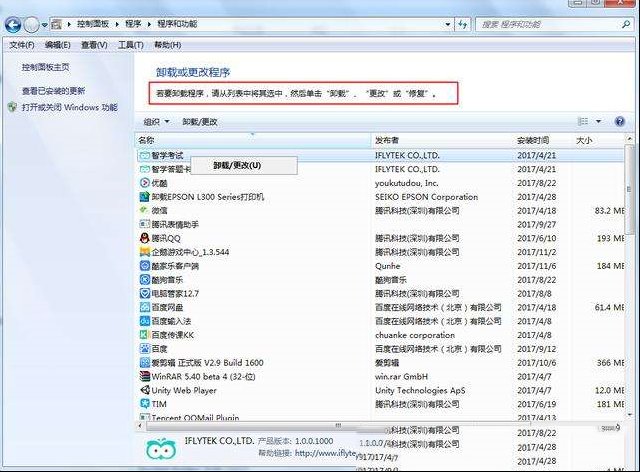Select the Unity Web Player icon
The image size is (640, 472).
pos(145,390)
